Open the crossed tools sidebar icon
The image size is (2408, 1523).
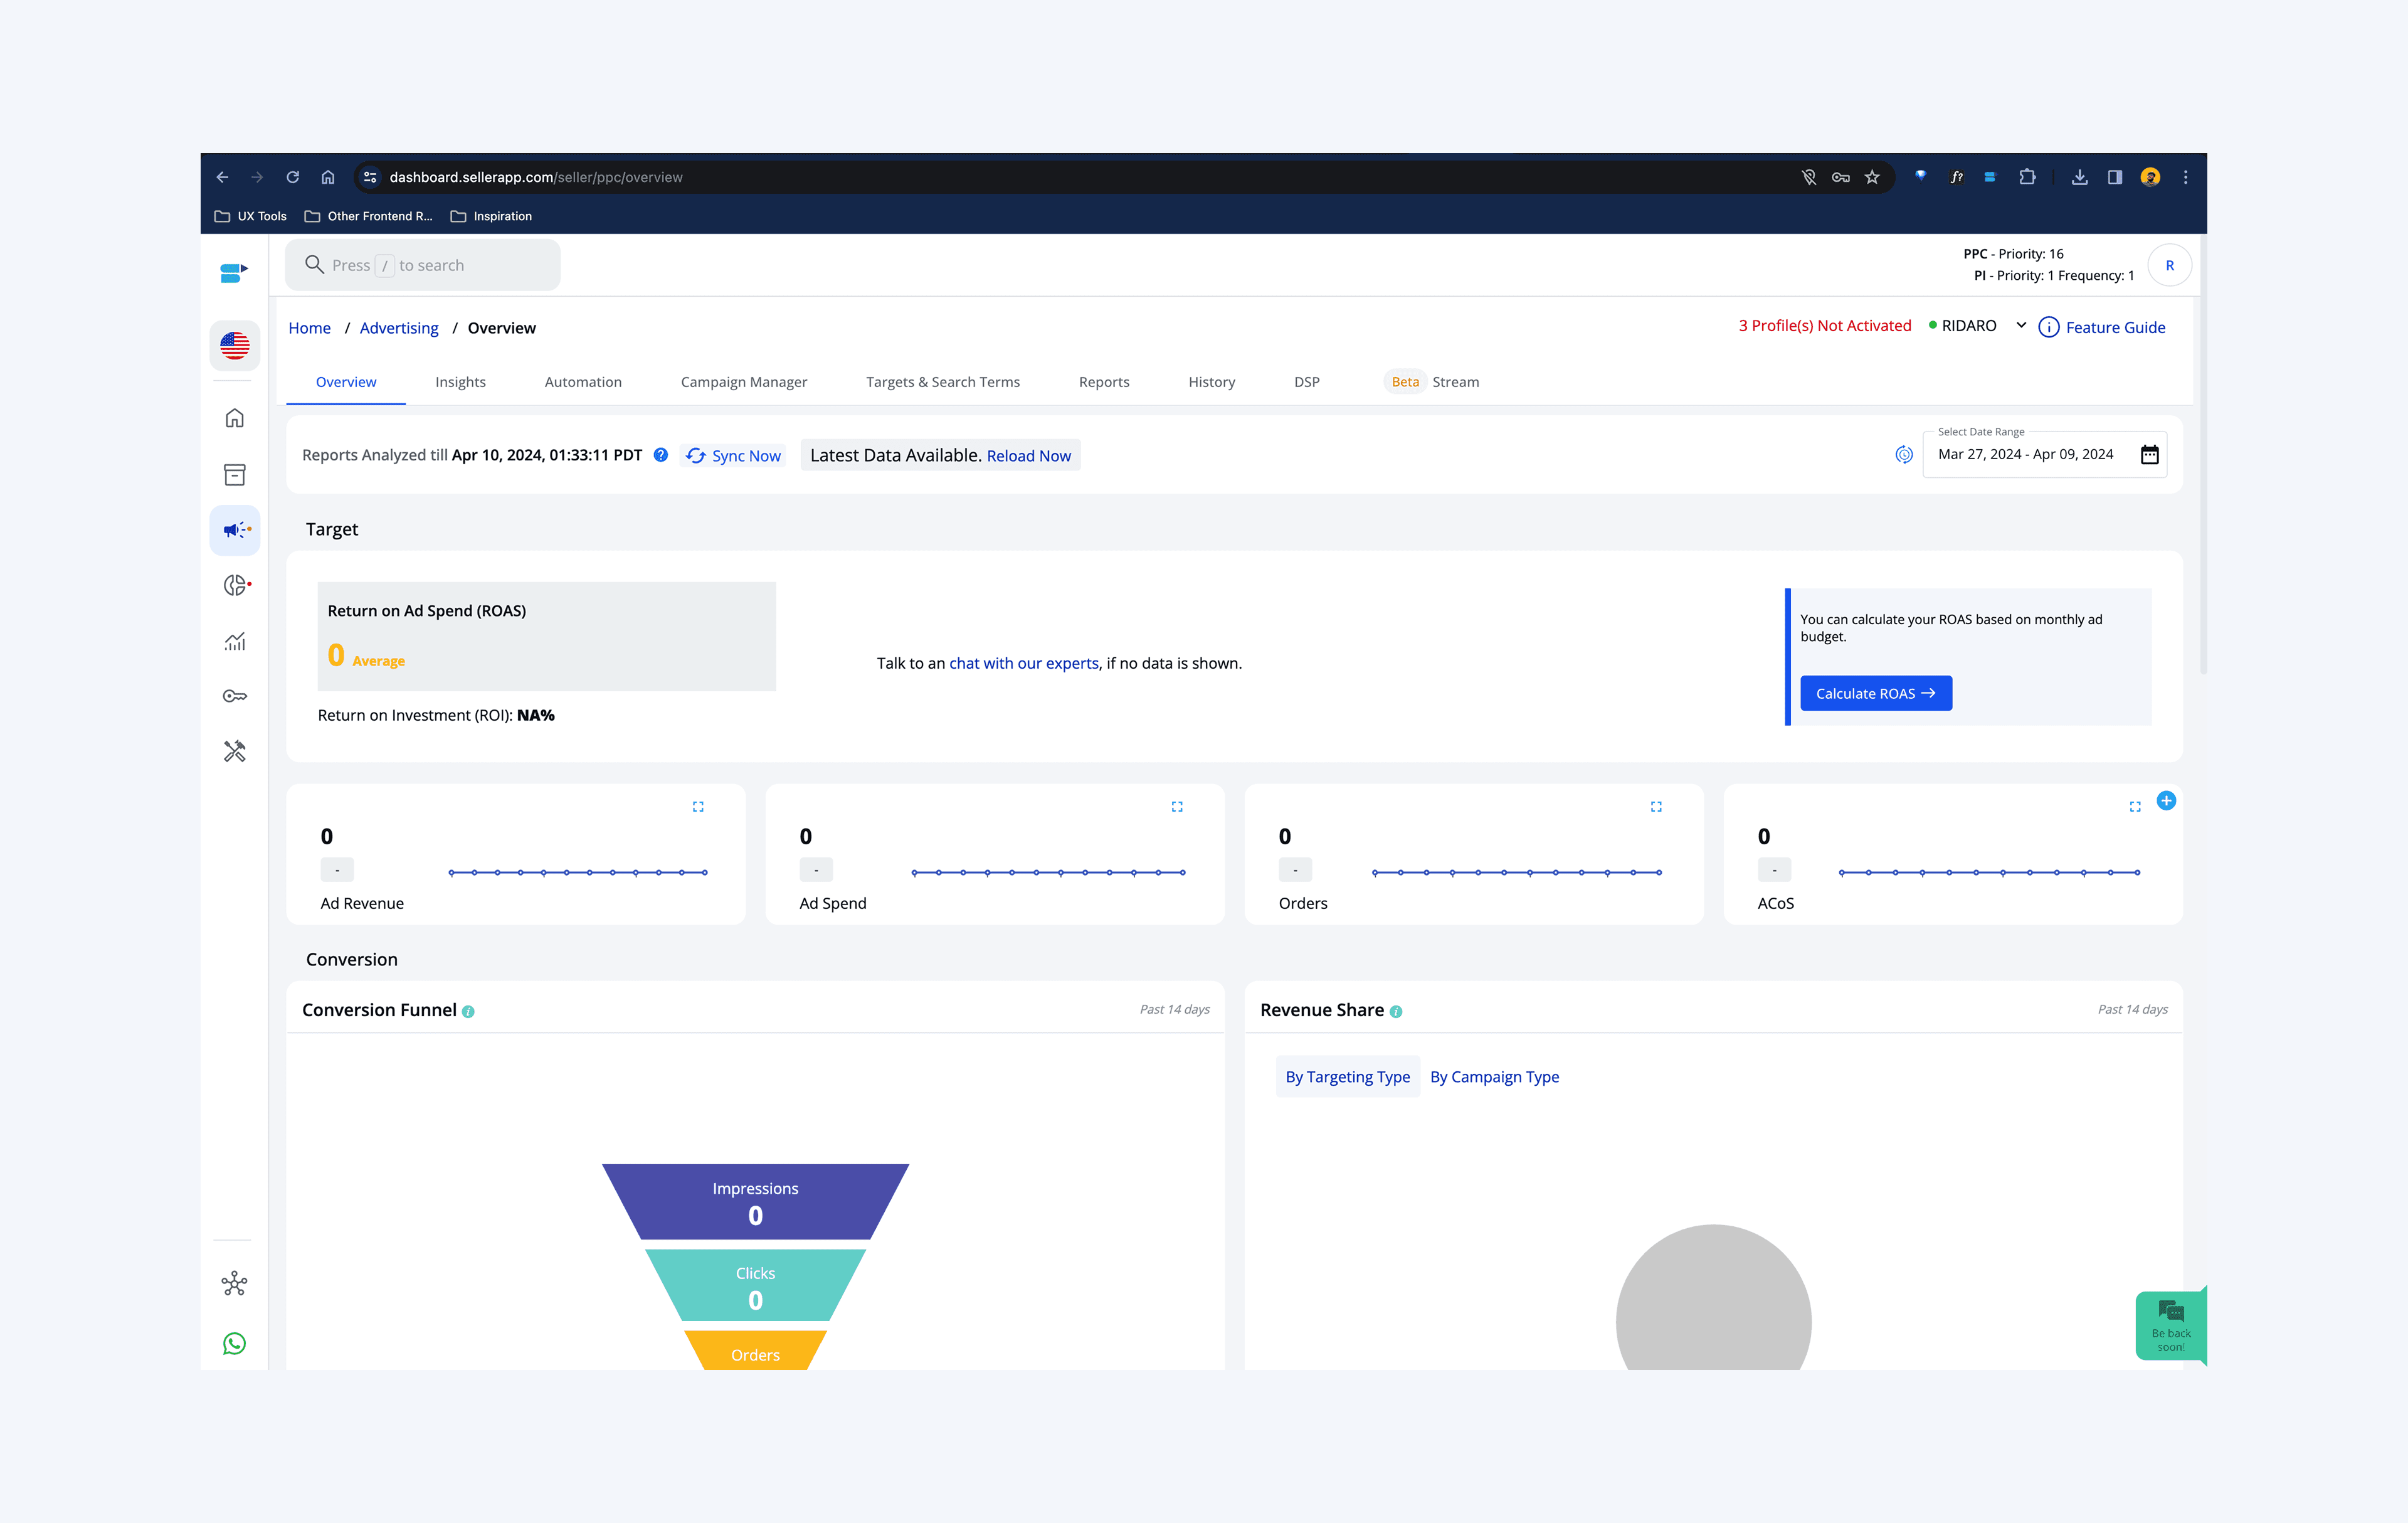(235, 751)
